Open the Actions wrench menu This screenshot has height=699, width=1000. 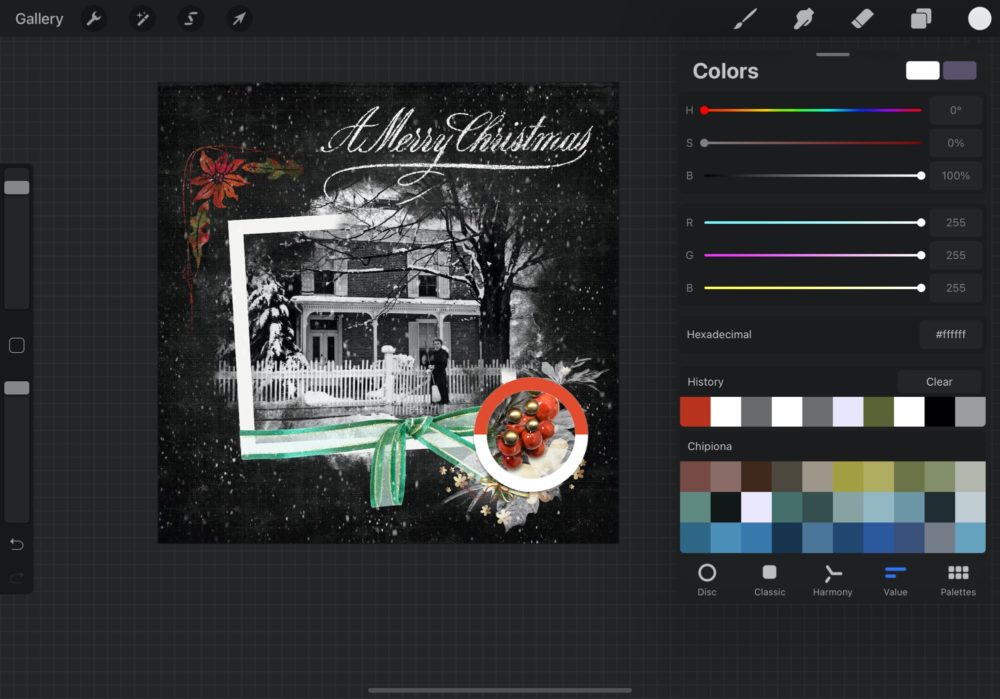point(94,19)
